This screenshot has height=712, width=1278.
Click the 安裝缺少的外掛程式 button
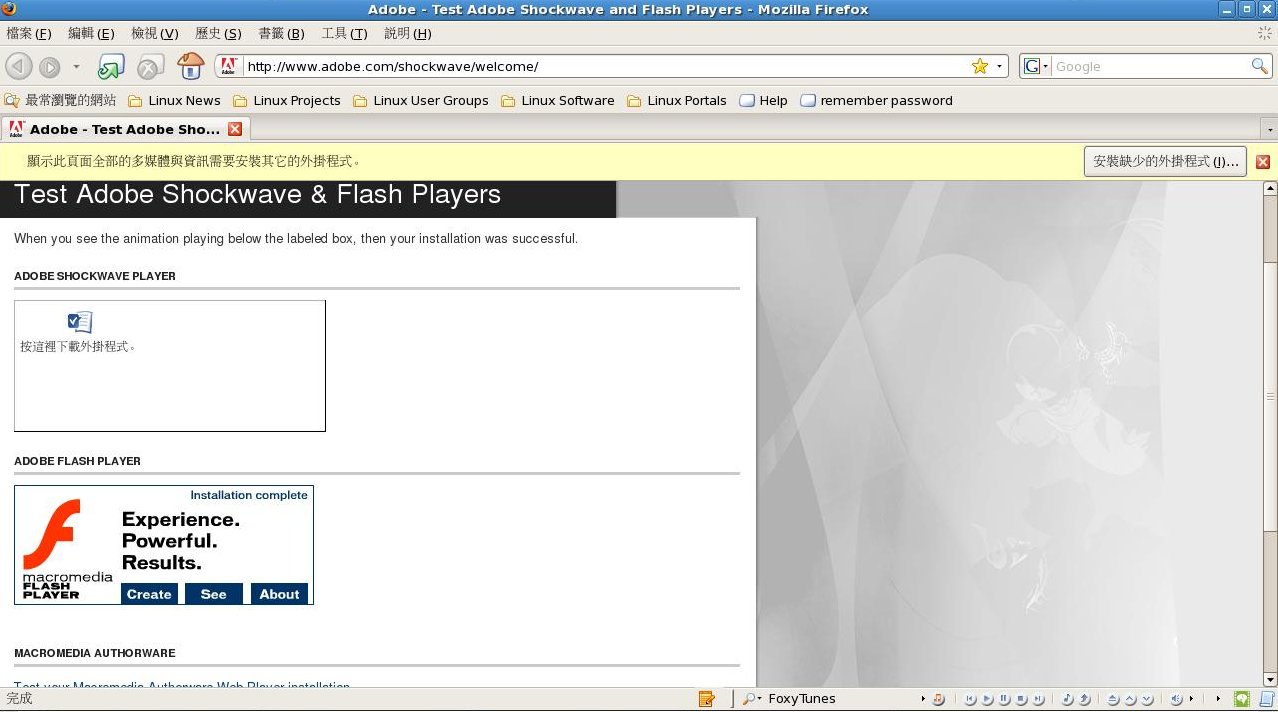coord(1165,161)
